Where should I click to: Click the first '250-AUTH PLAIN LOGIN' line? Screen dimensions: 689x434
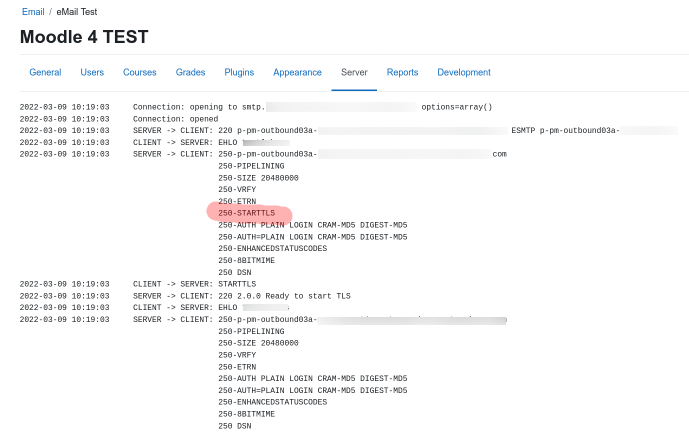(x=313, y=225)
